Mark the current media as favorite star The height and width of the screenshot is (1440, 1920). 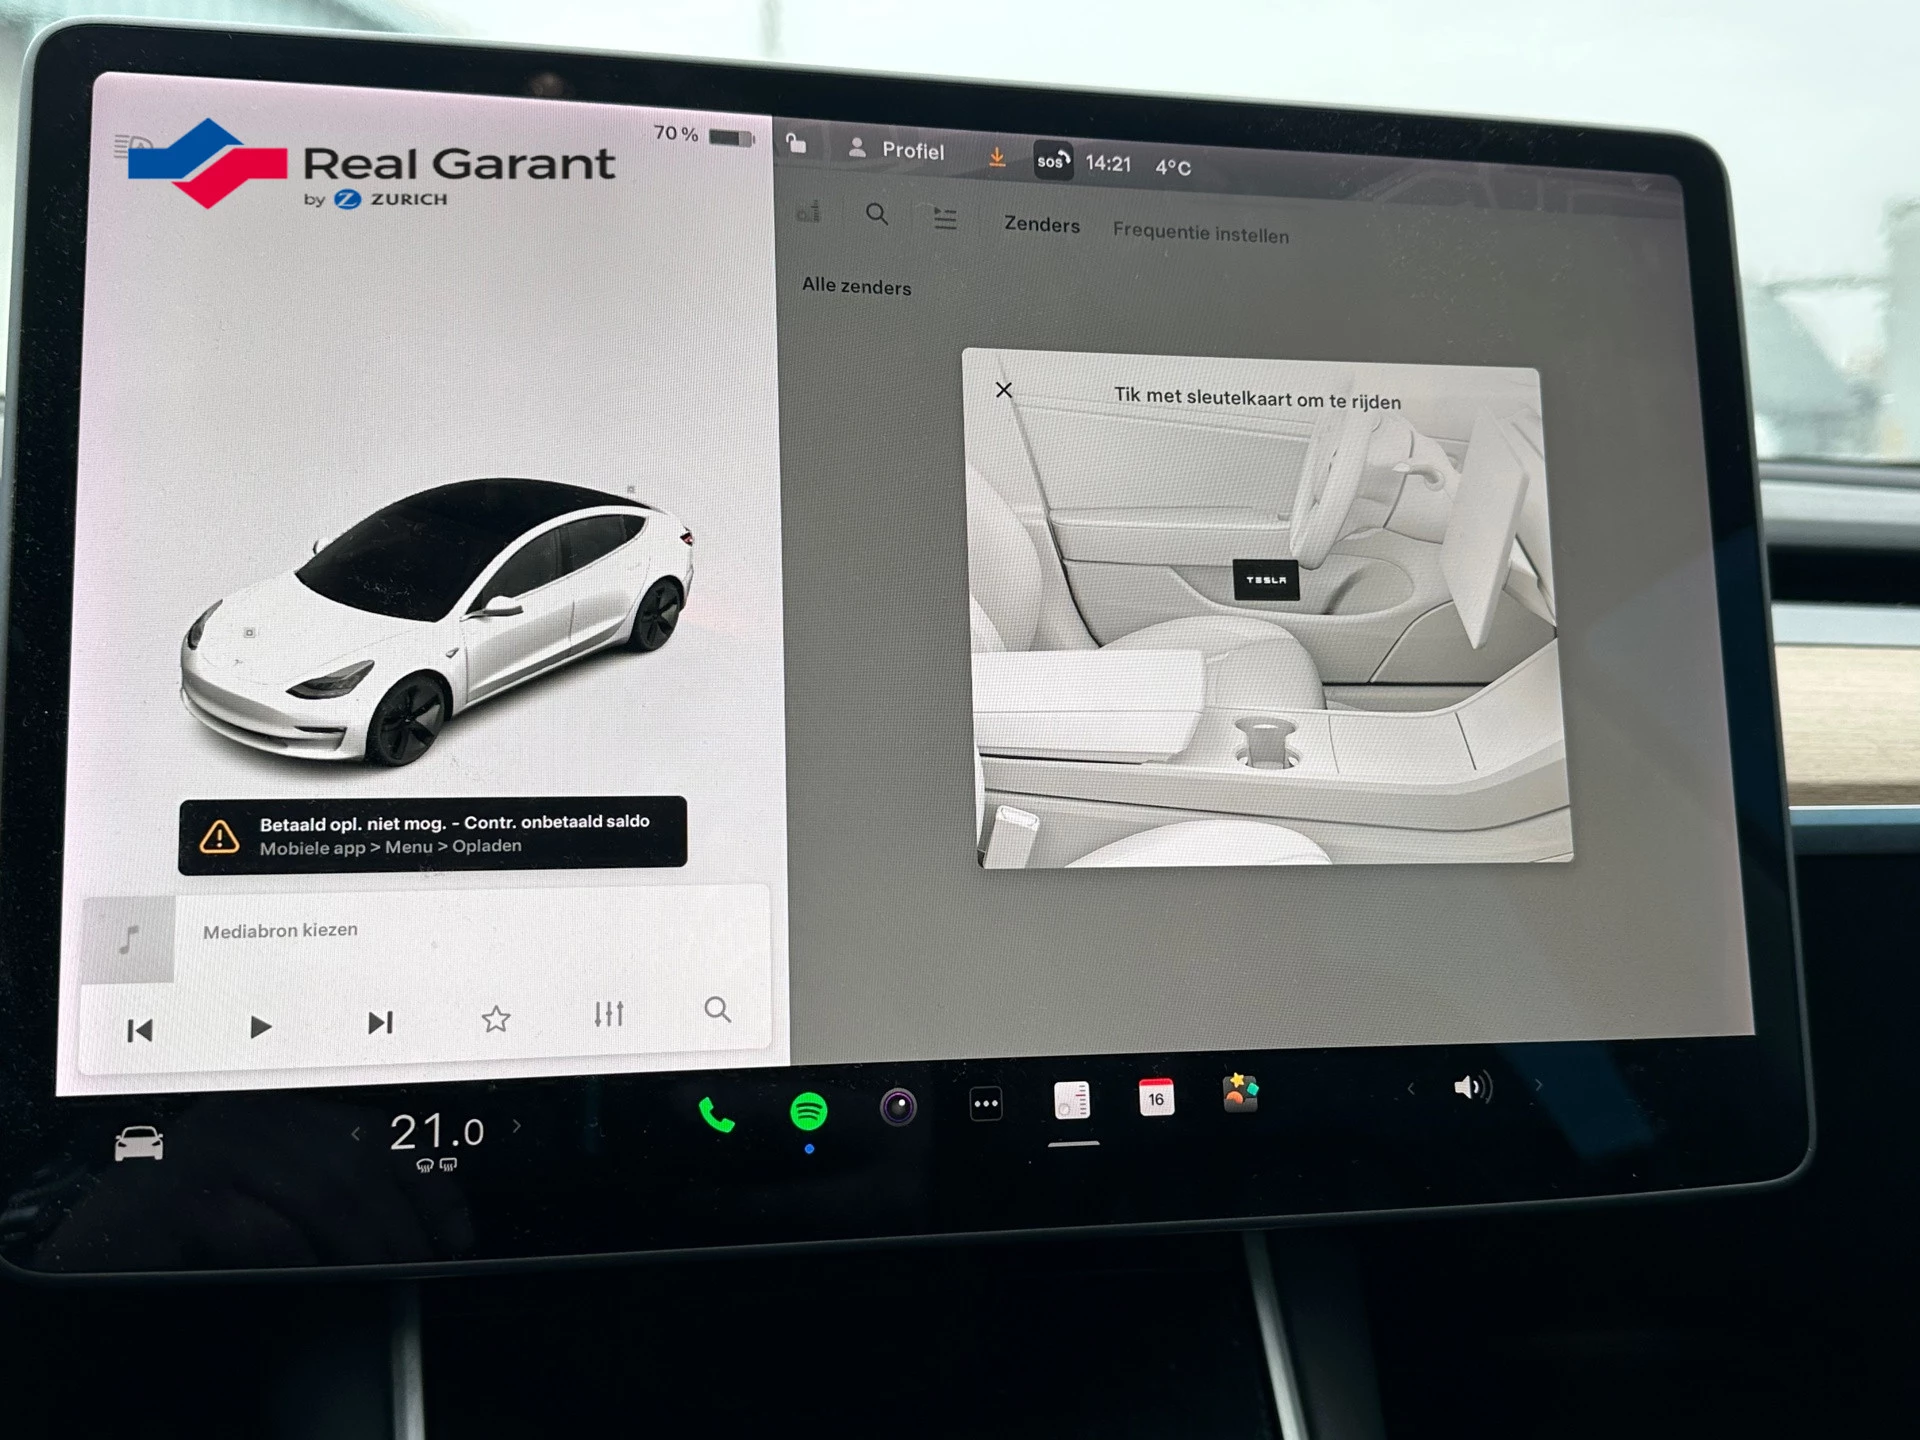coord(496,1019)
